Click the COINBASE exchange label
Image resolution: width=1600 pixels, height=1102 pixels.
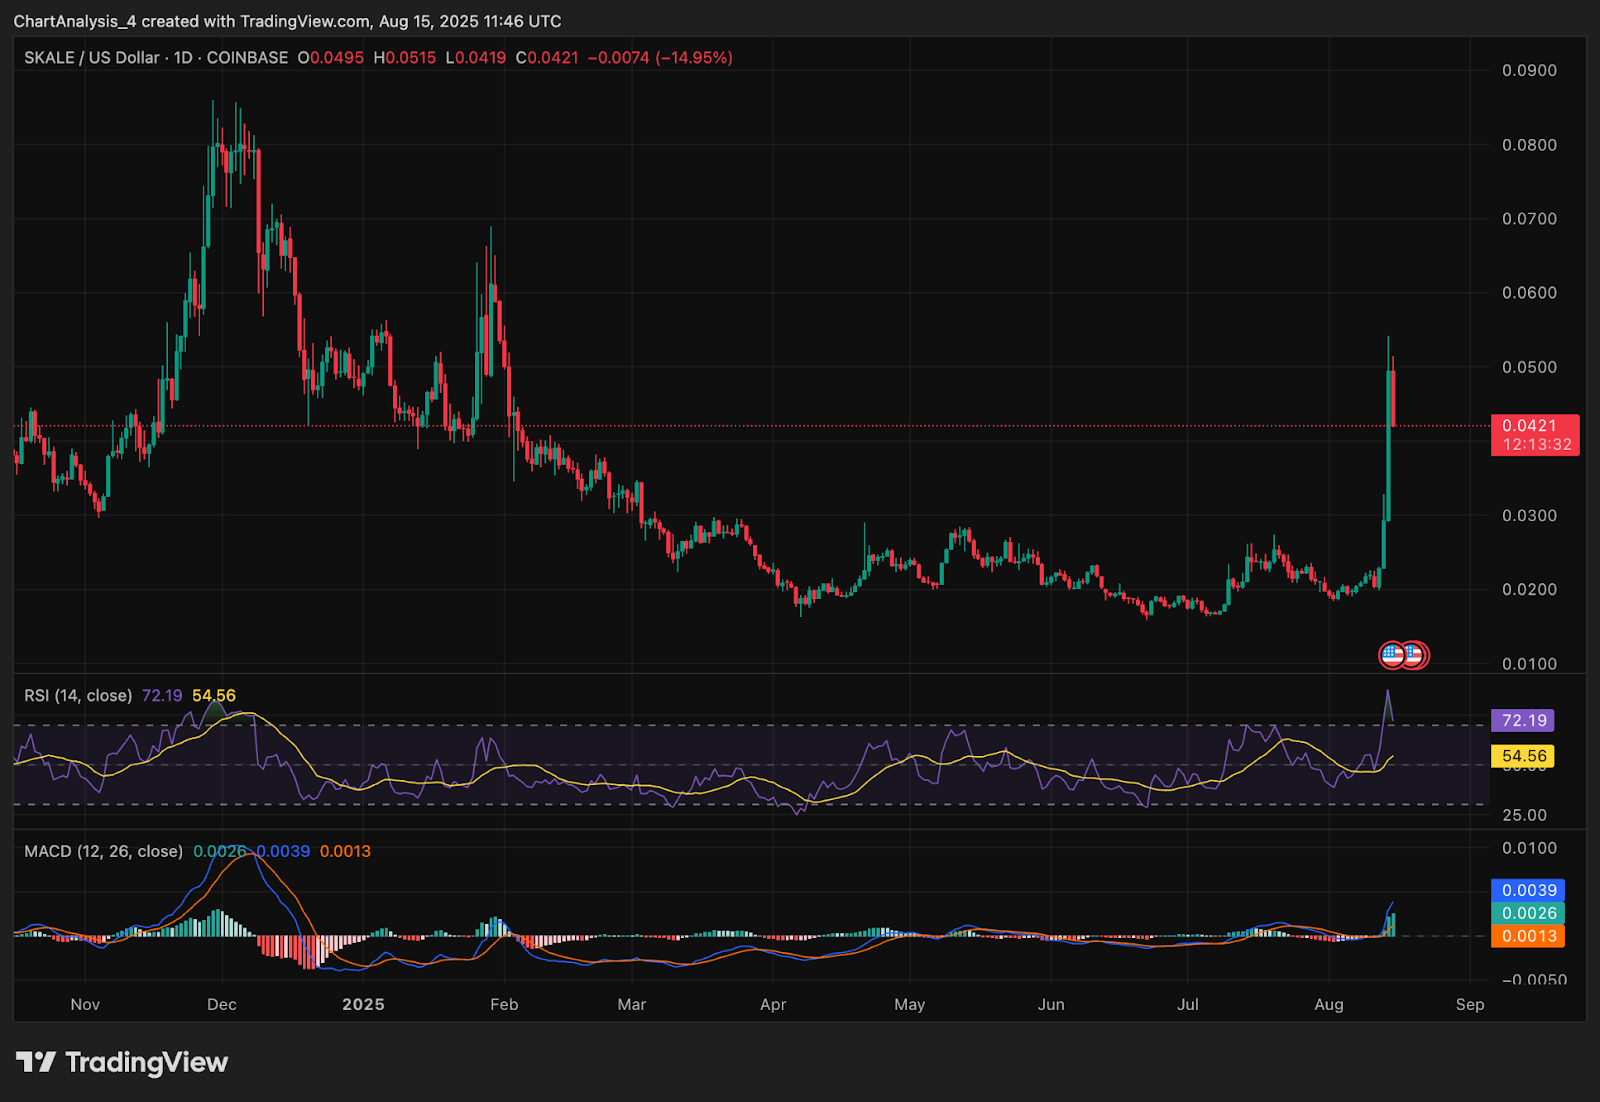tap(247, 58)
